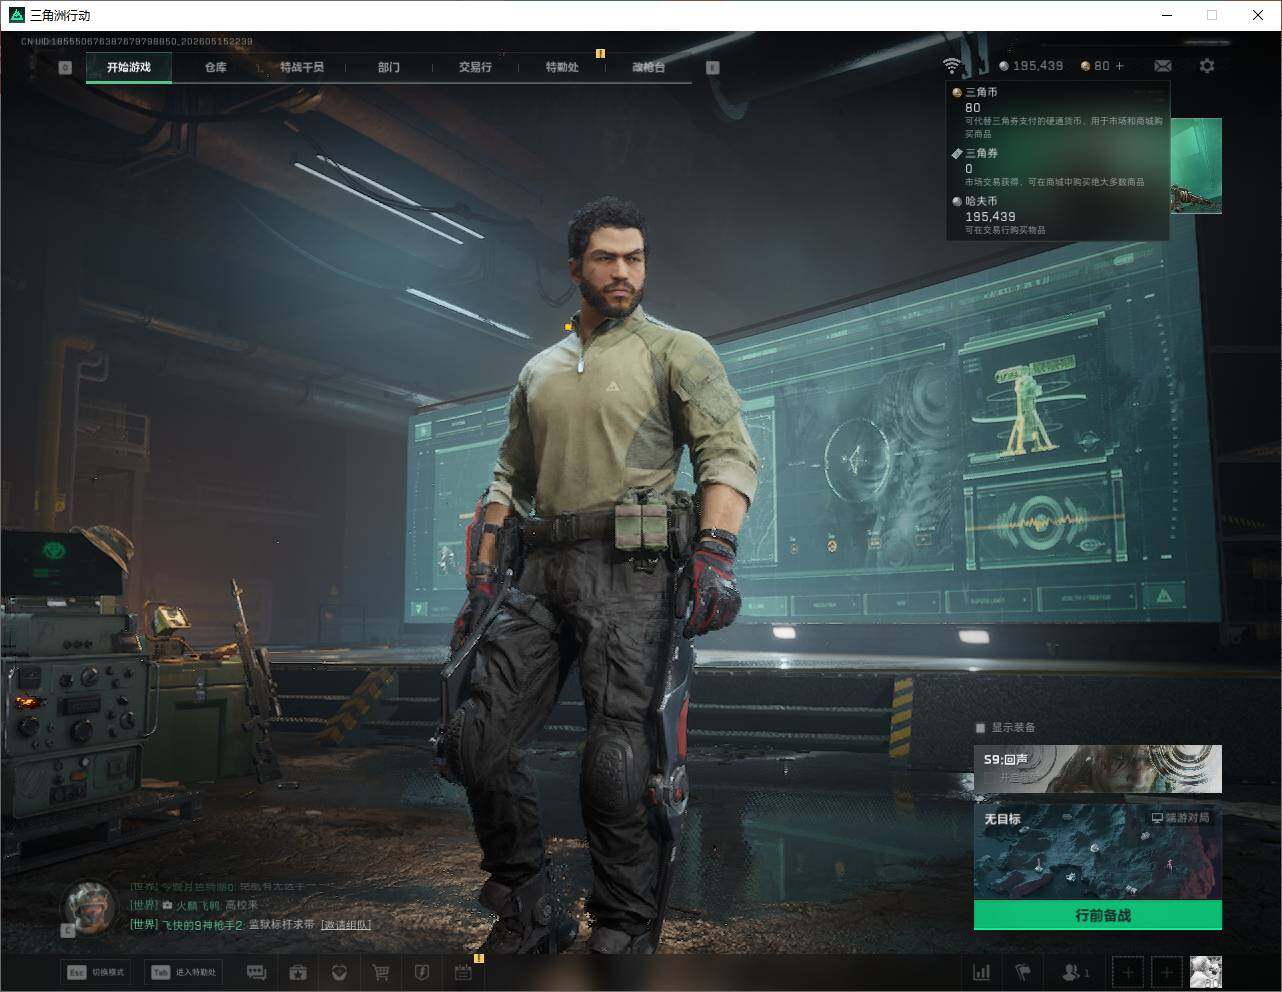Open the chat bubbles icon in bottom bar

[256, 972]
